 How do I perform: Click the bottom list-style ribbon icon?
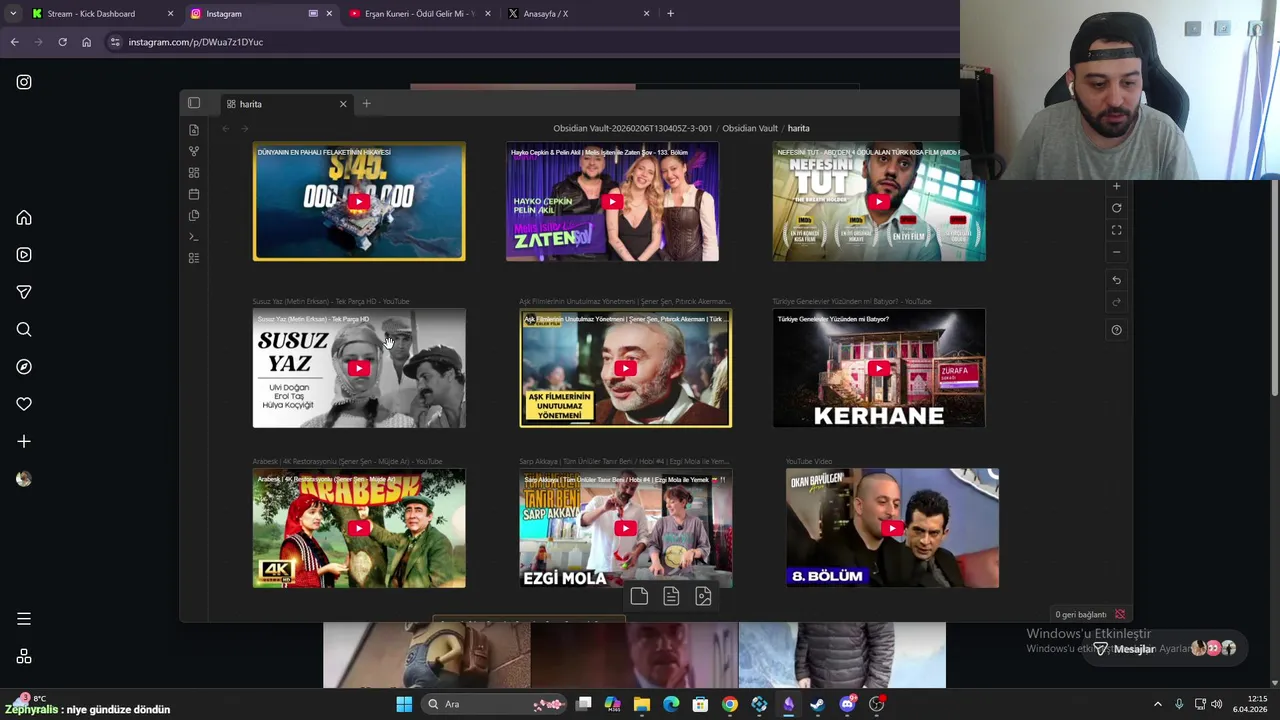[x=194, y=258]
